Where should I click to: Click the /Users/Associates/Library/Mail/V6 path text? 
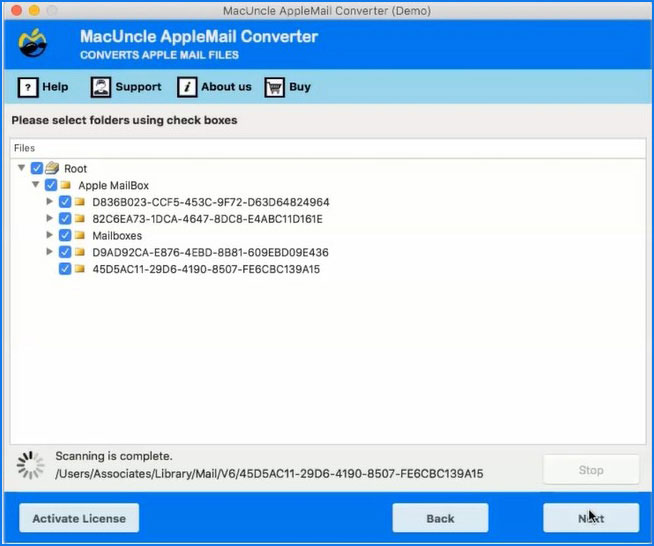click(x=269, y=473)
